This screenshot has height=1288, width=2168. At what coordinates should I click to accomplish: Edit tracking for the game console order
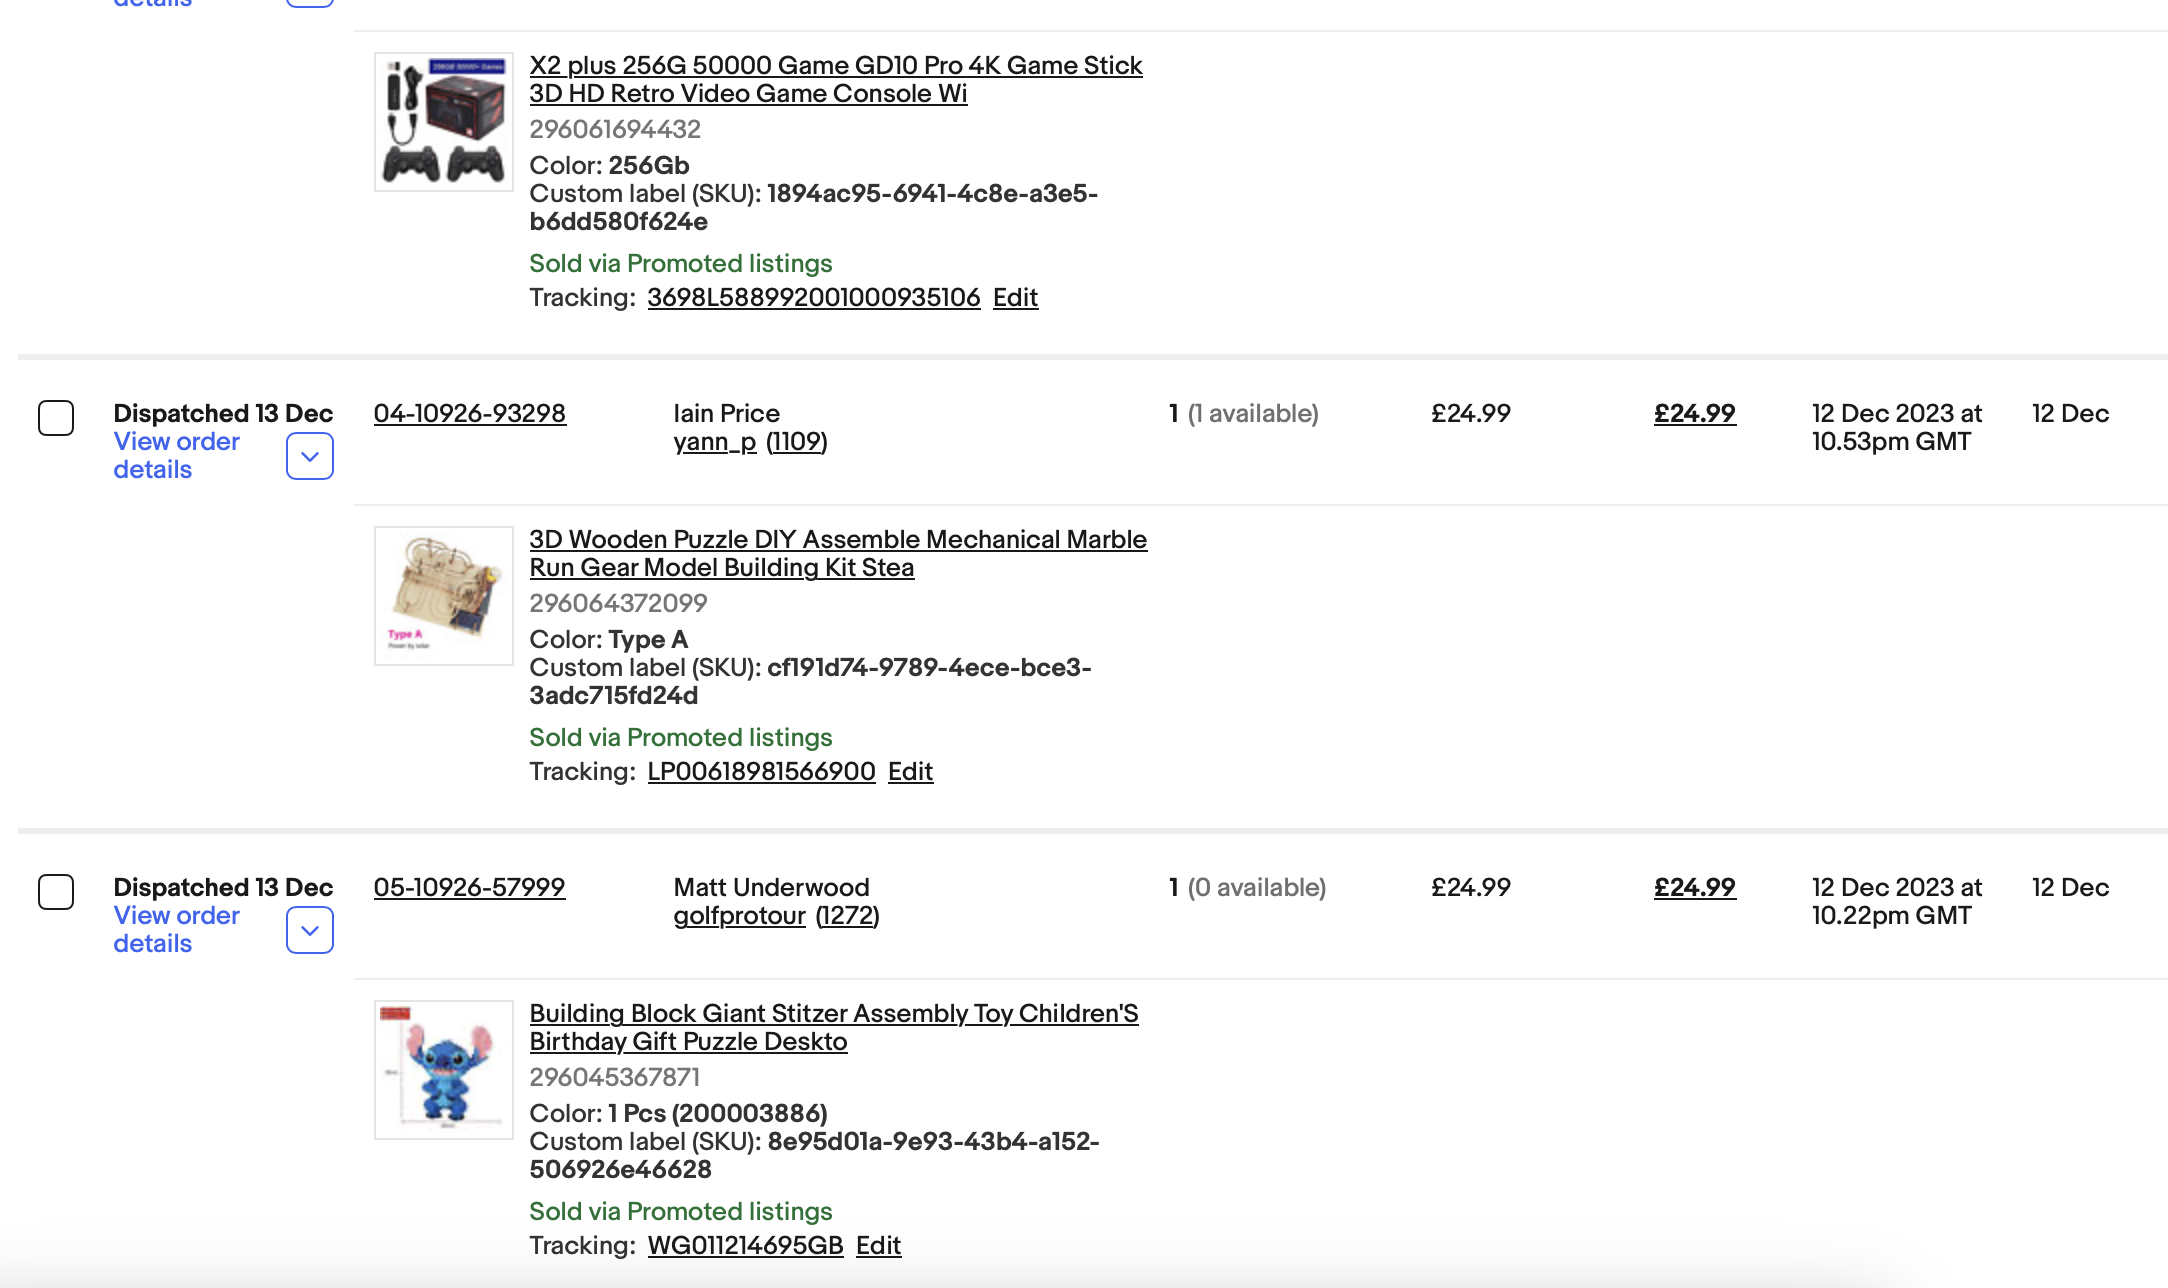tap(1015, 297)
